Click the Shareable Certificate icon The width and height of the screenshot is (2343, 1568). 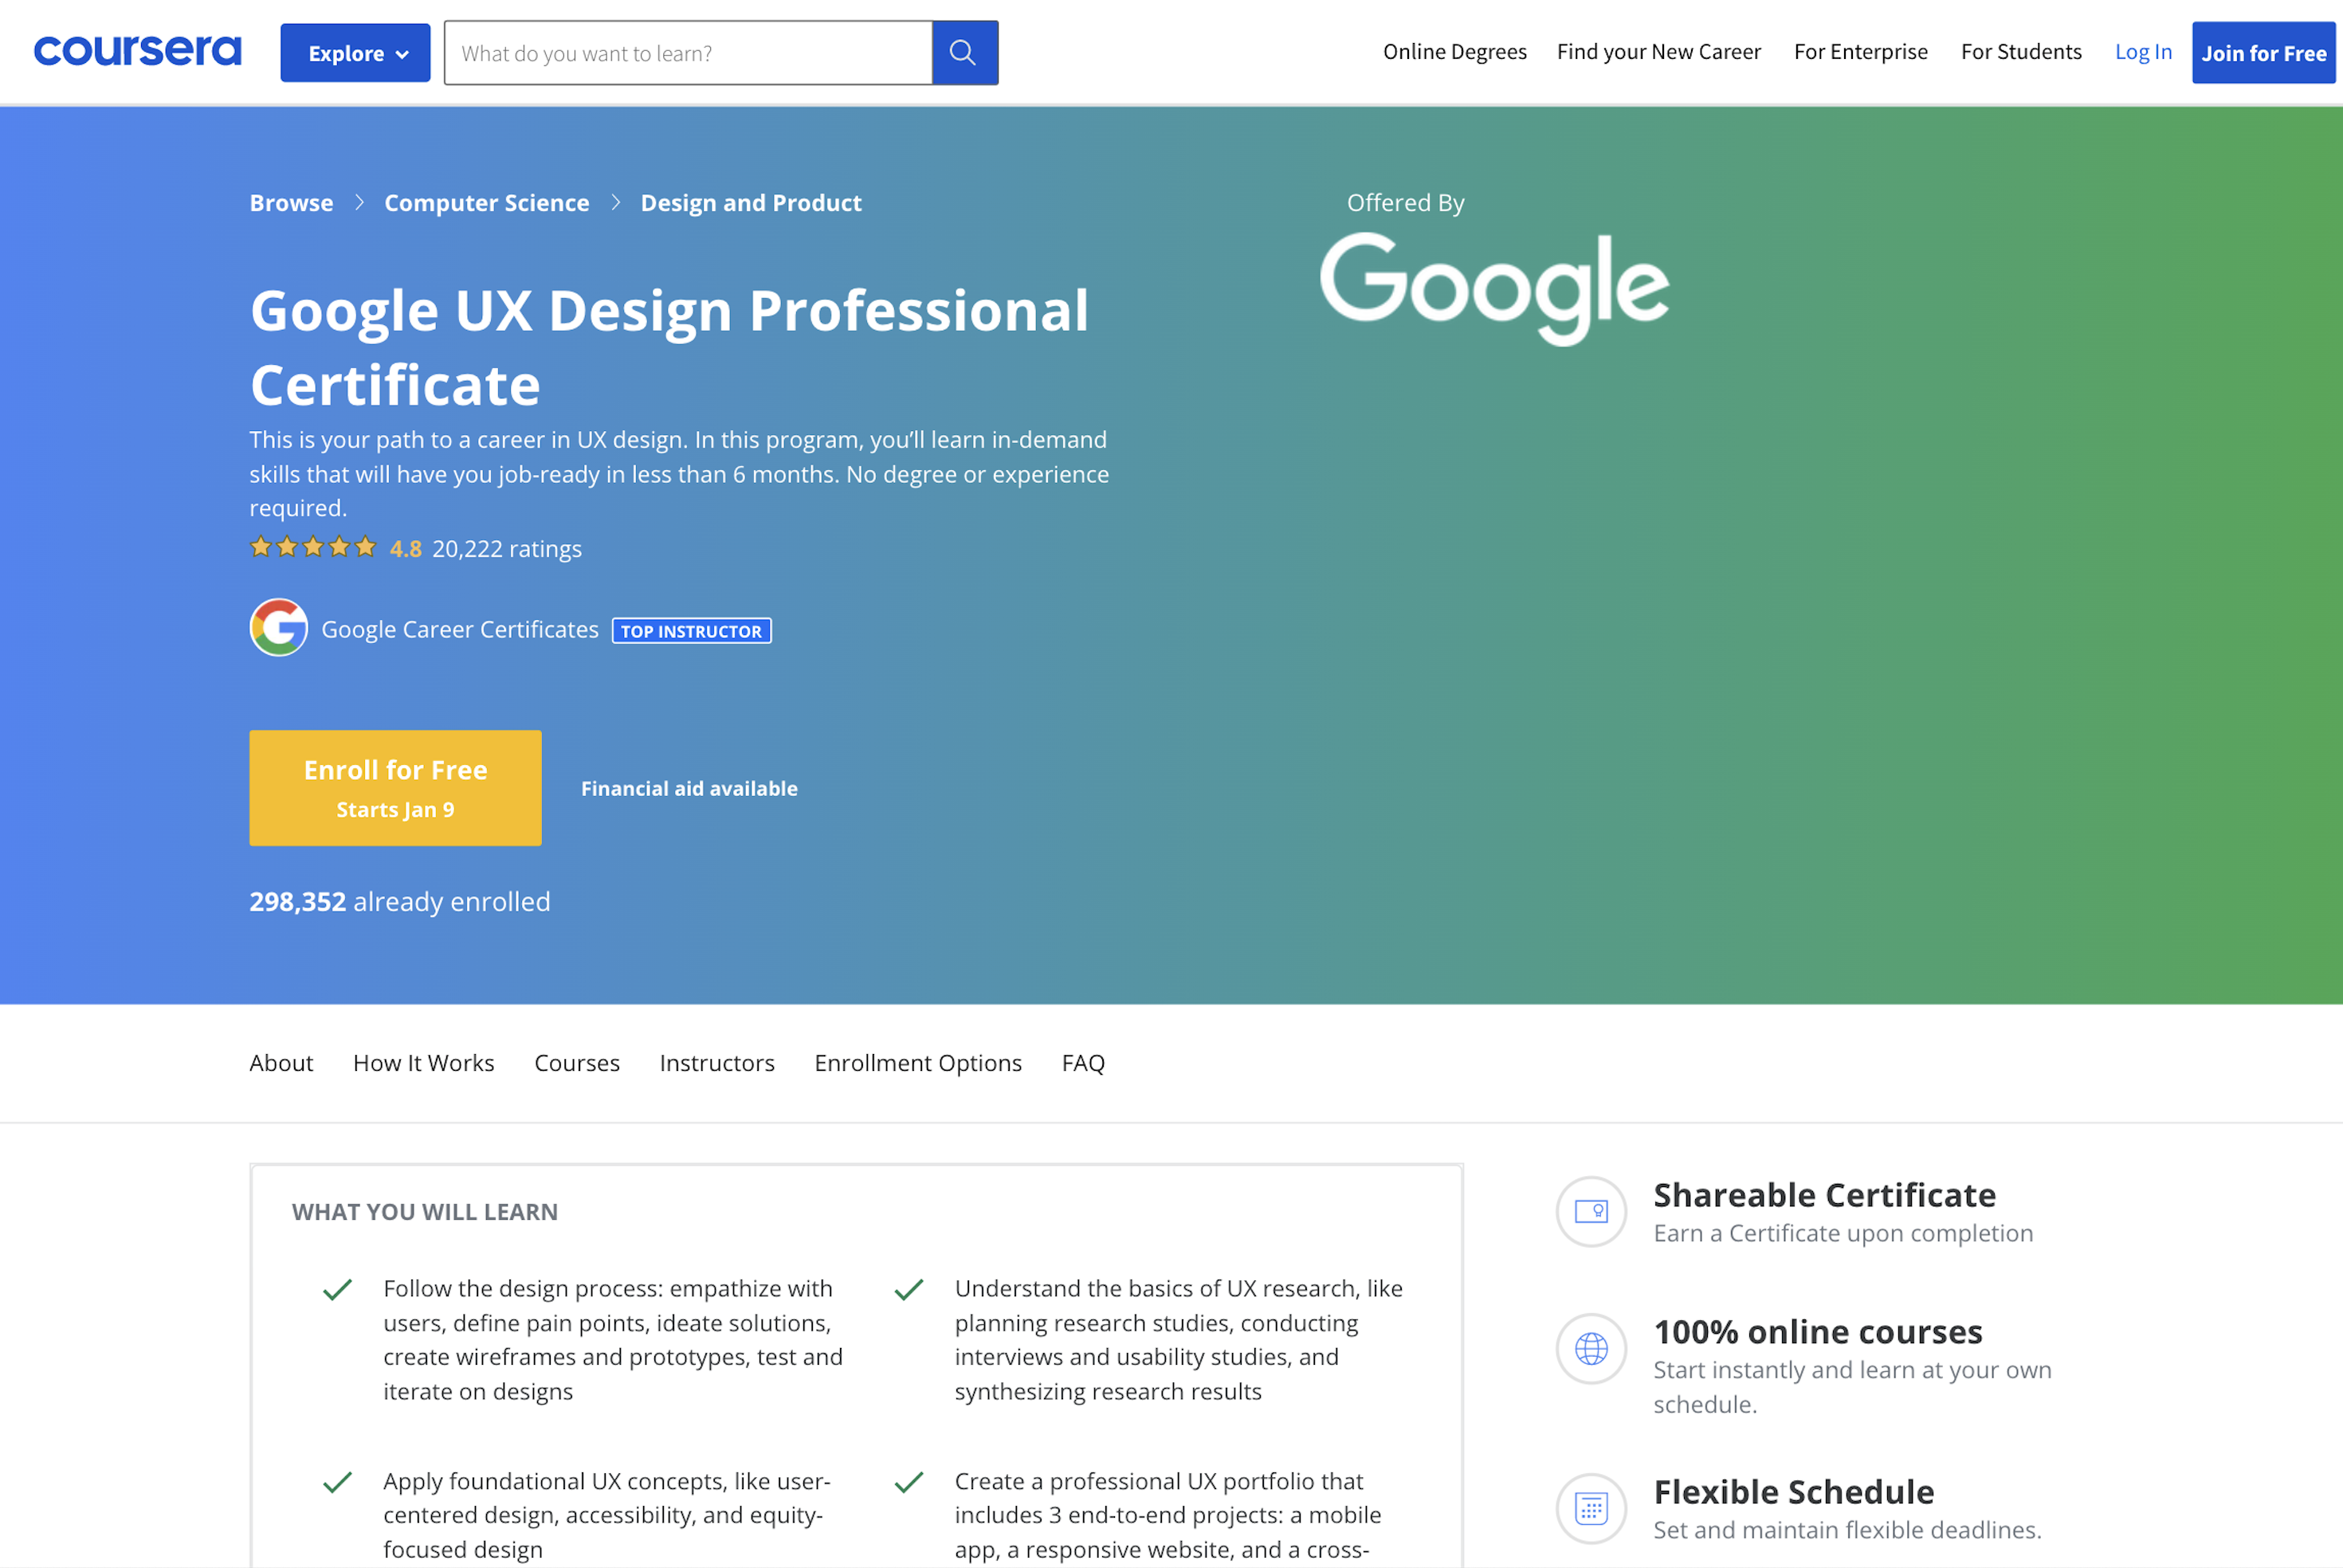click(1591, 1211)
